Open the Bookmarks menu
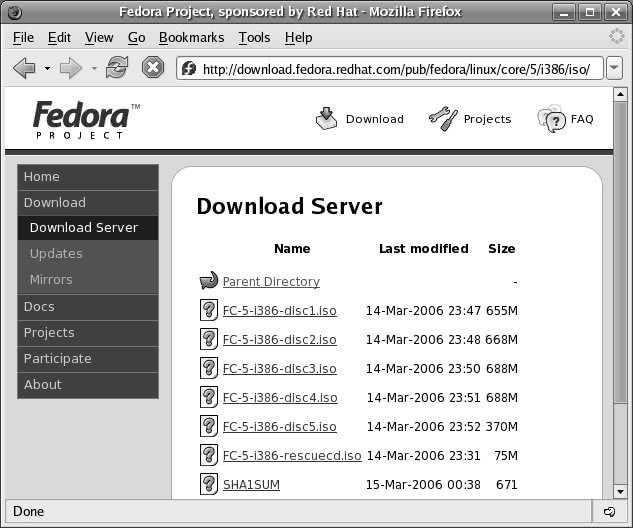633x528 pixels. tap(191, 38)
